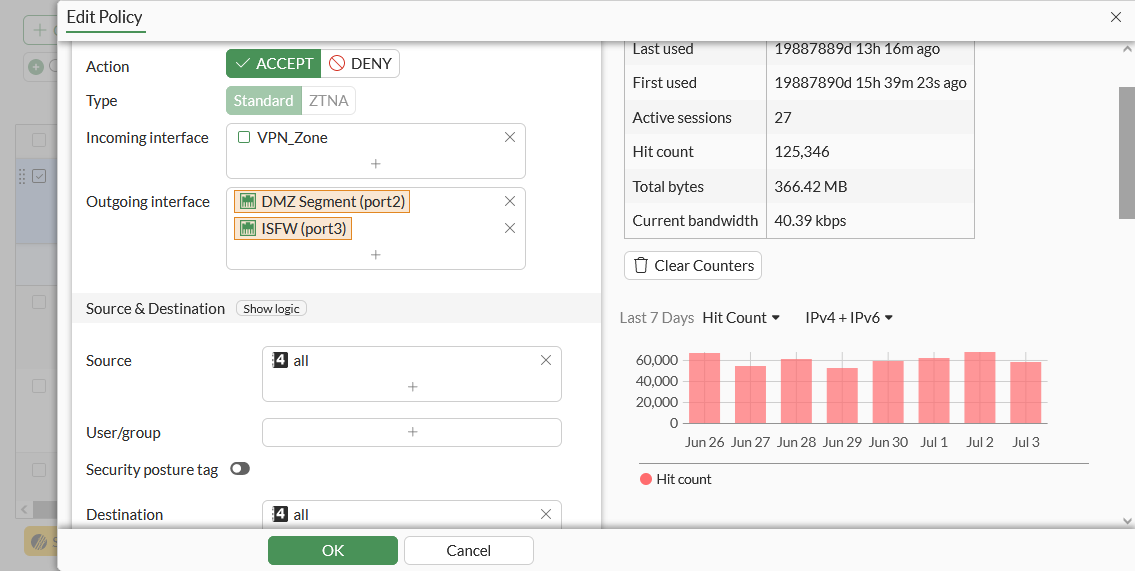Open the Hit Count metric dropdown
Screen dimensions: 1135x571
coord(741,318)
